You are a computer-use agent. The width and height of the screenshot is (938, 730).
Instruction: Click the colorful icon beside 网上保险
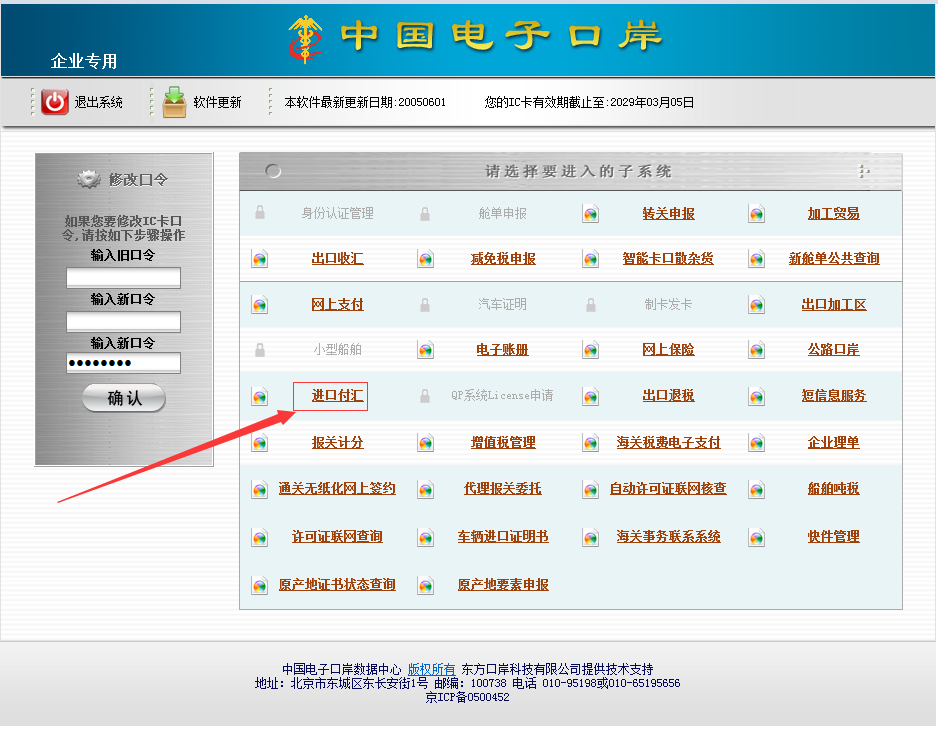pos(590,350)
